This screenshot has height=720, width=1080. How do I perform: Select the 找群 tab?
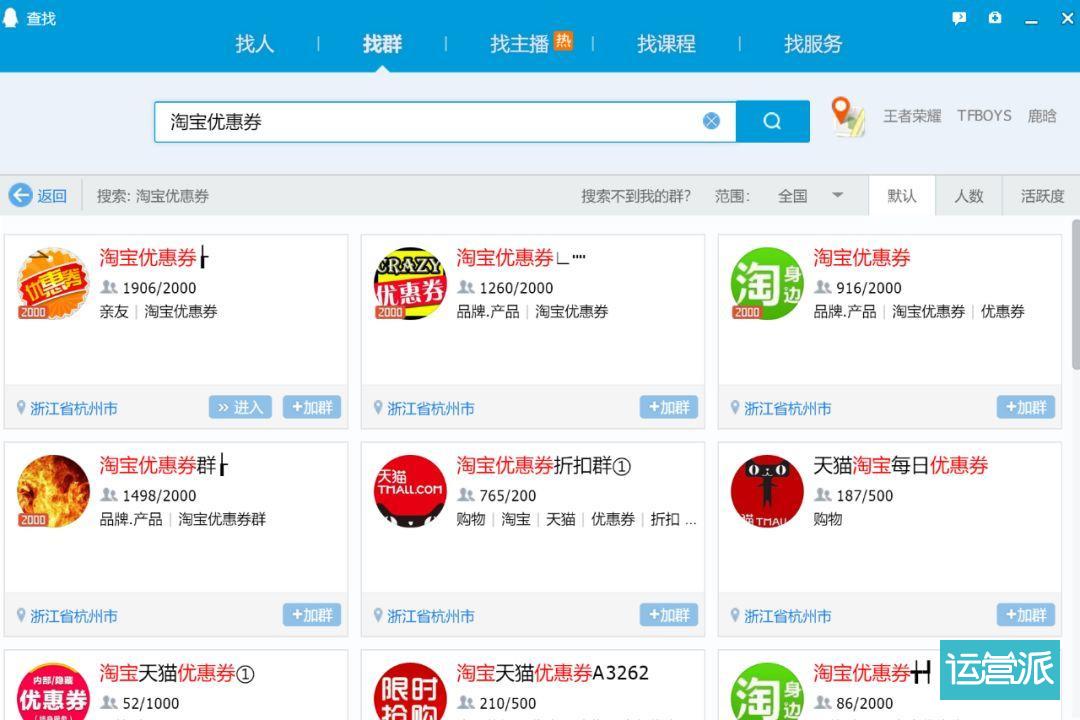tap(382, 44)
